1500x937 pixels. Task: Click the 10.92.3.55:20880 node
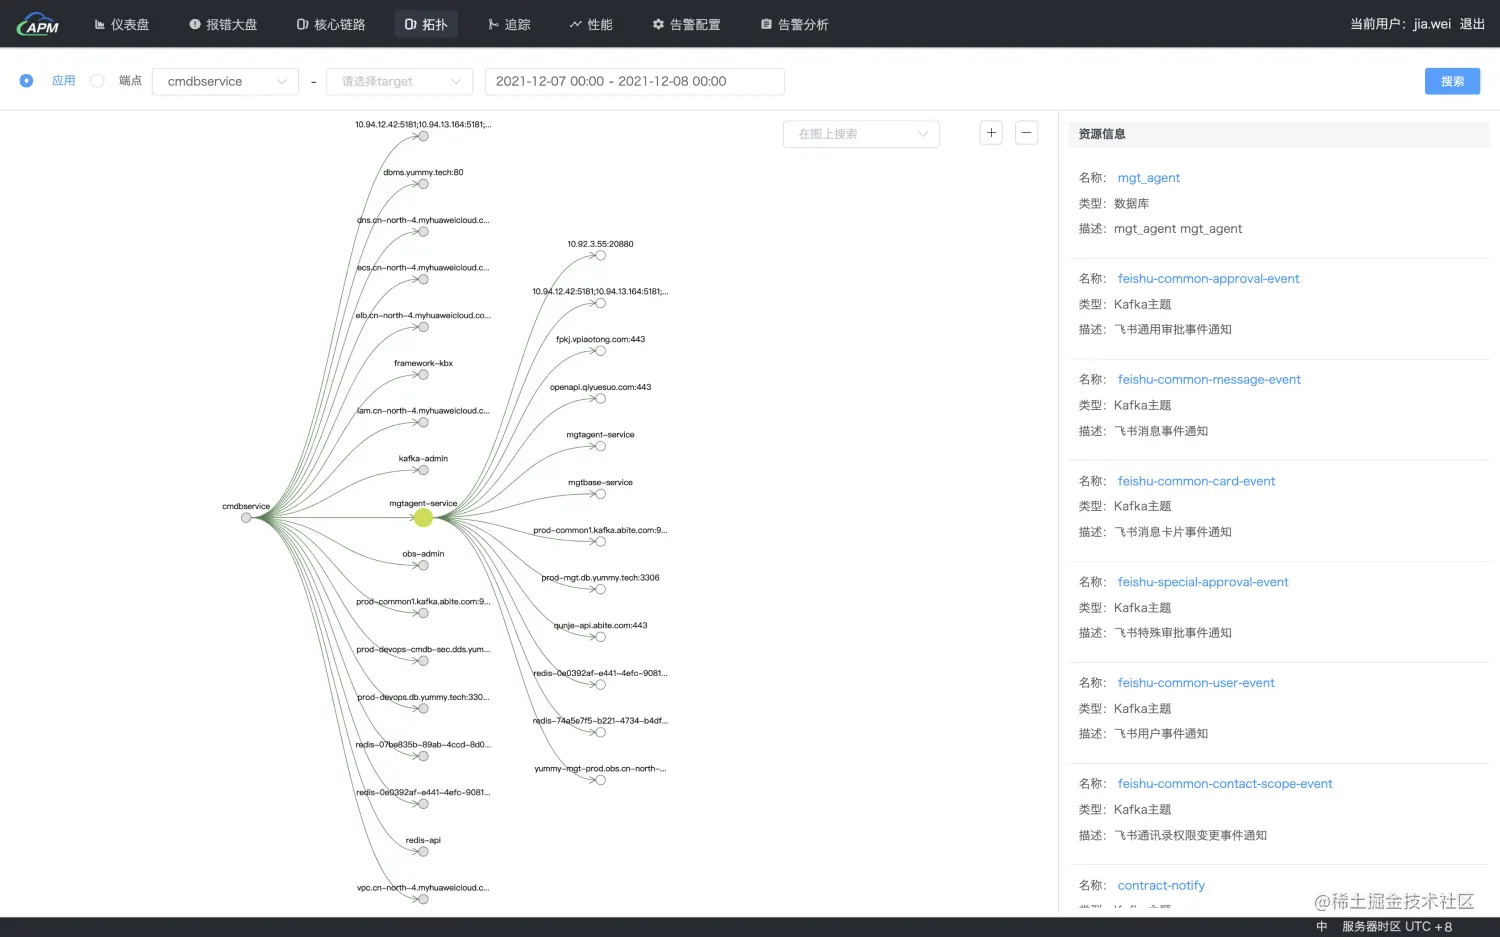click(600, 255)
